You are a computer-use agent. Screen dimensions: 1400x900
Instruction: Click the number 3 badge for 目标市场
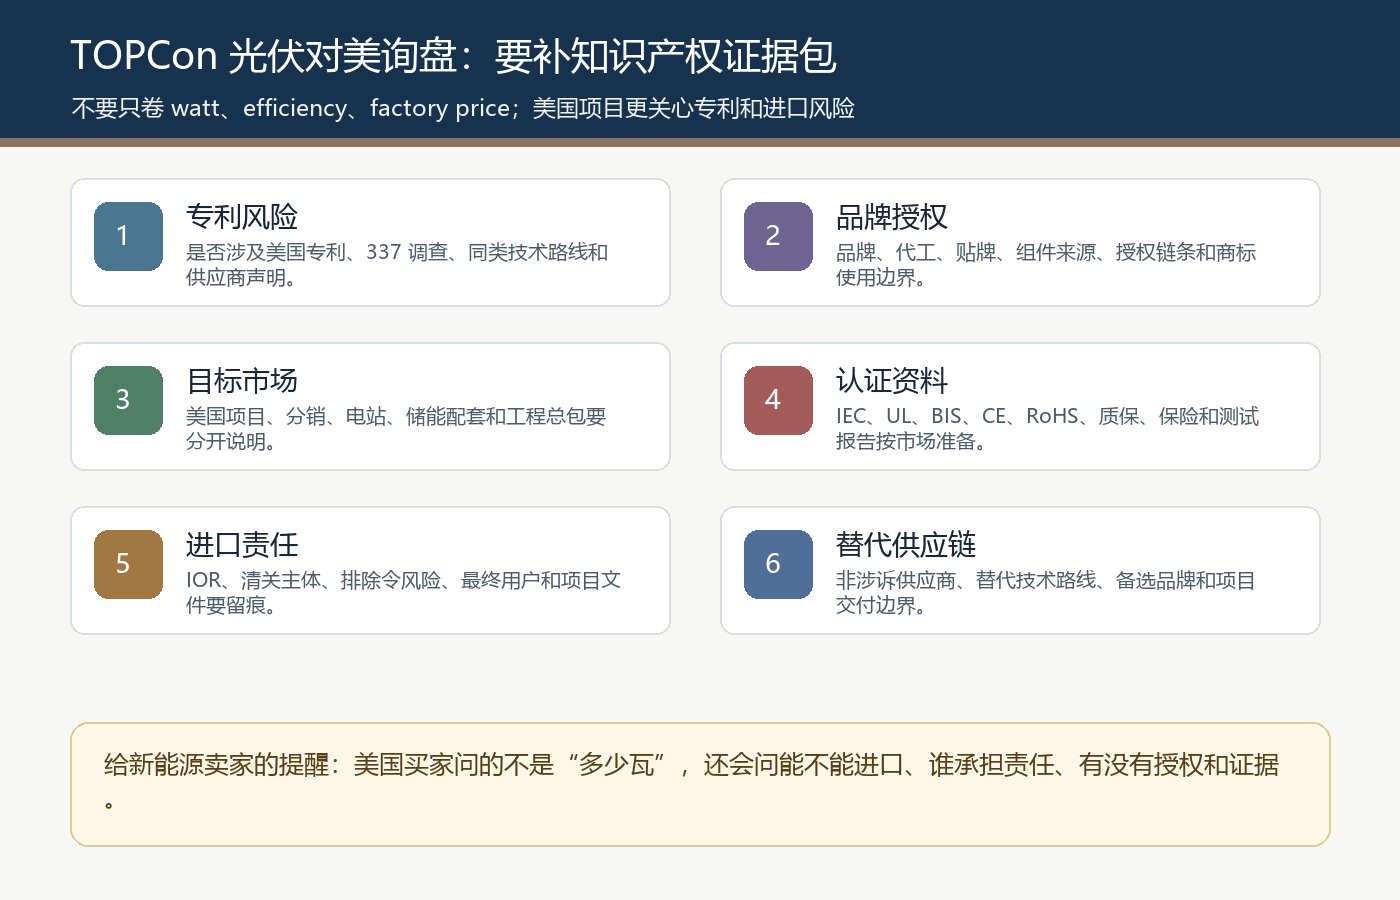pyautogui.click(x=128, y=400)
